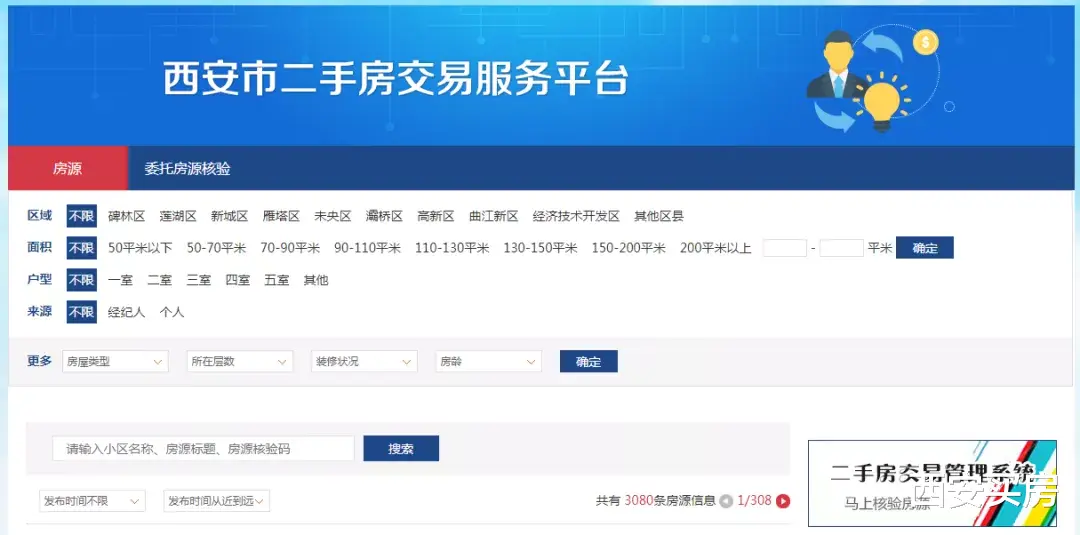Open the 二手房交易管理系统 banner
The image size is (1080, 535).
[932, 483]
